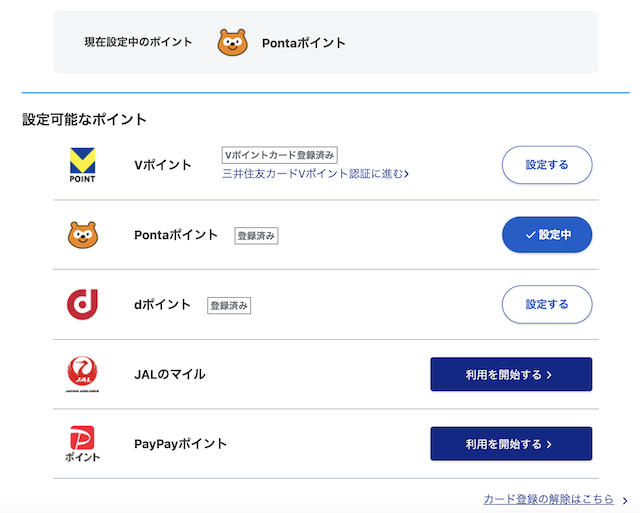This screenshot has height=513, width=640.
Task: Start using JALのマイル with 利用を開始する
Action: pyautogui.click(x=511, y=374)
